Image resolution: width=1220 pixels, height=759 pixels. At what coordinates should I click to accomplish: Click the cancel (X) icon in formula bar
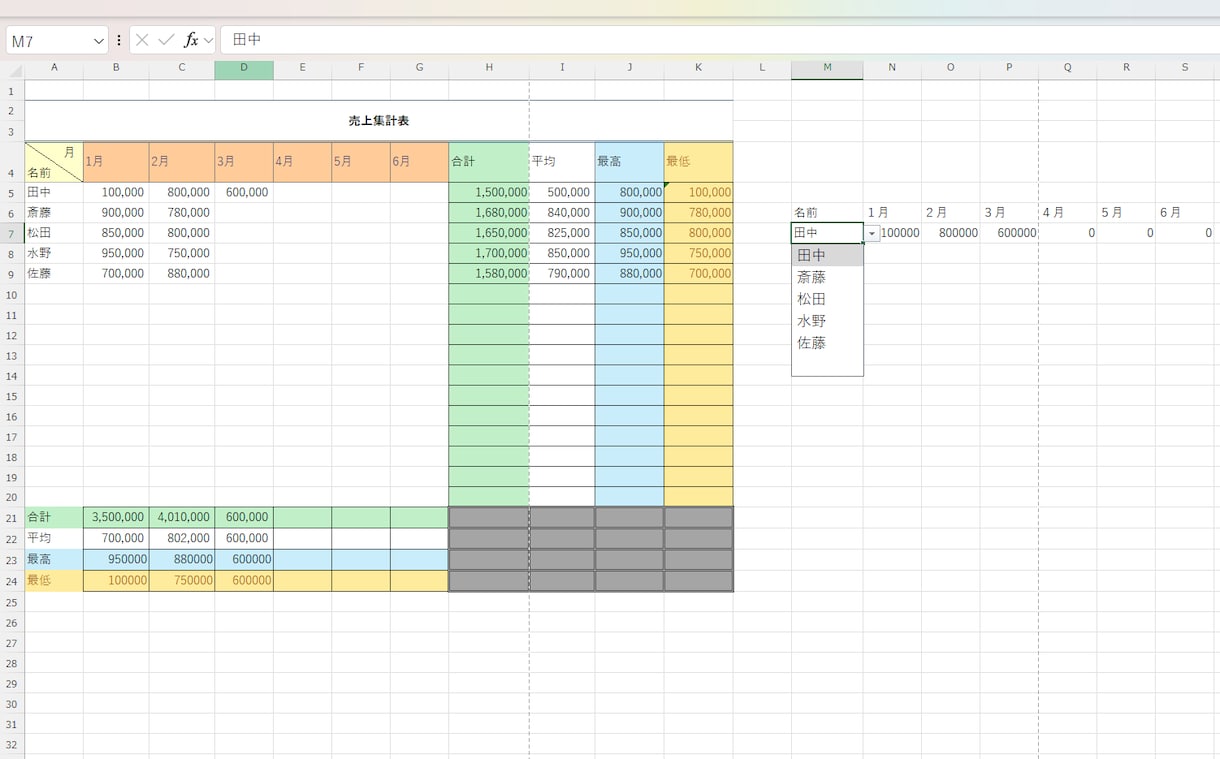(142, 40)
